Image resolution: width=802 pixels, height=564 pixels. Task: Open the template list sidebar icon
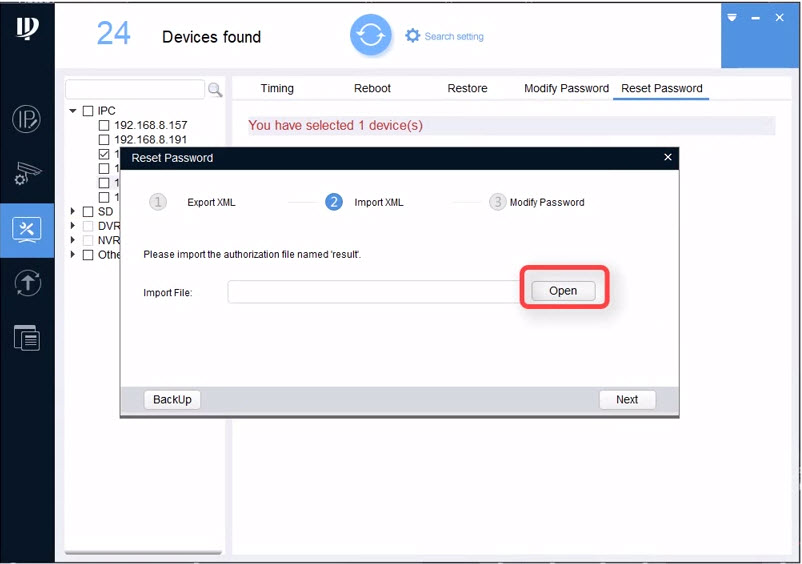coord(27,338)
